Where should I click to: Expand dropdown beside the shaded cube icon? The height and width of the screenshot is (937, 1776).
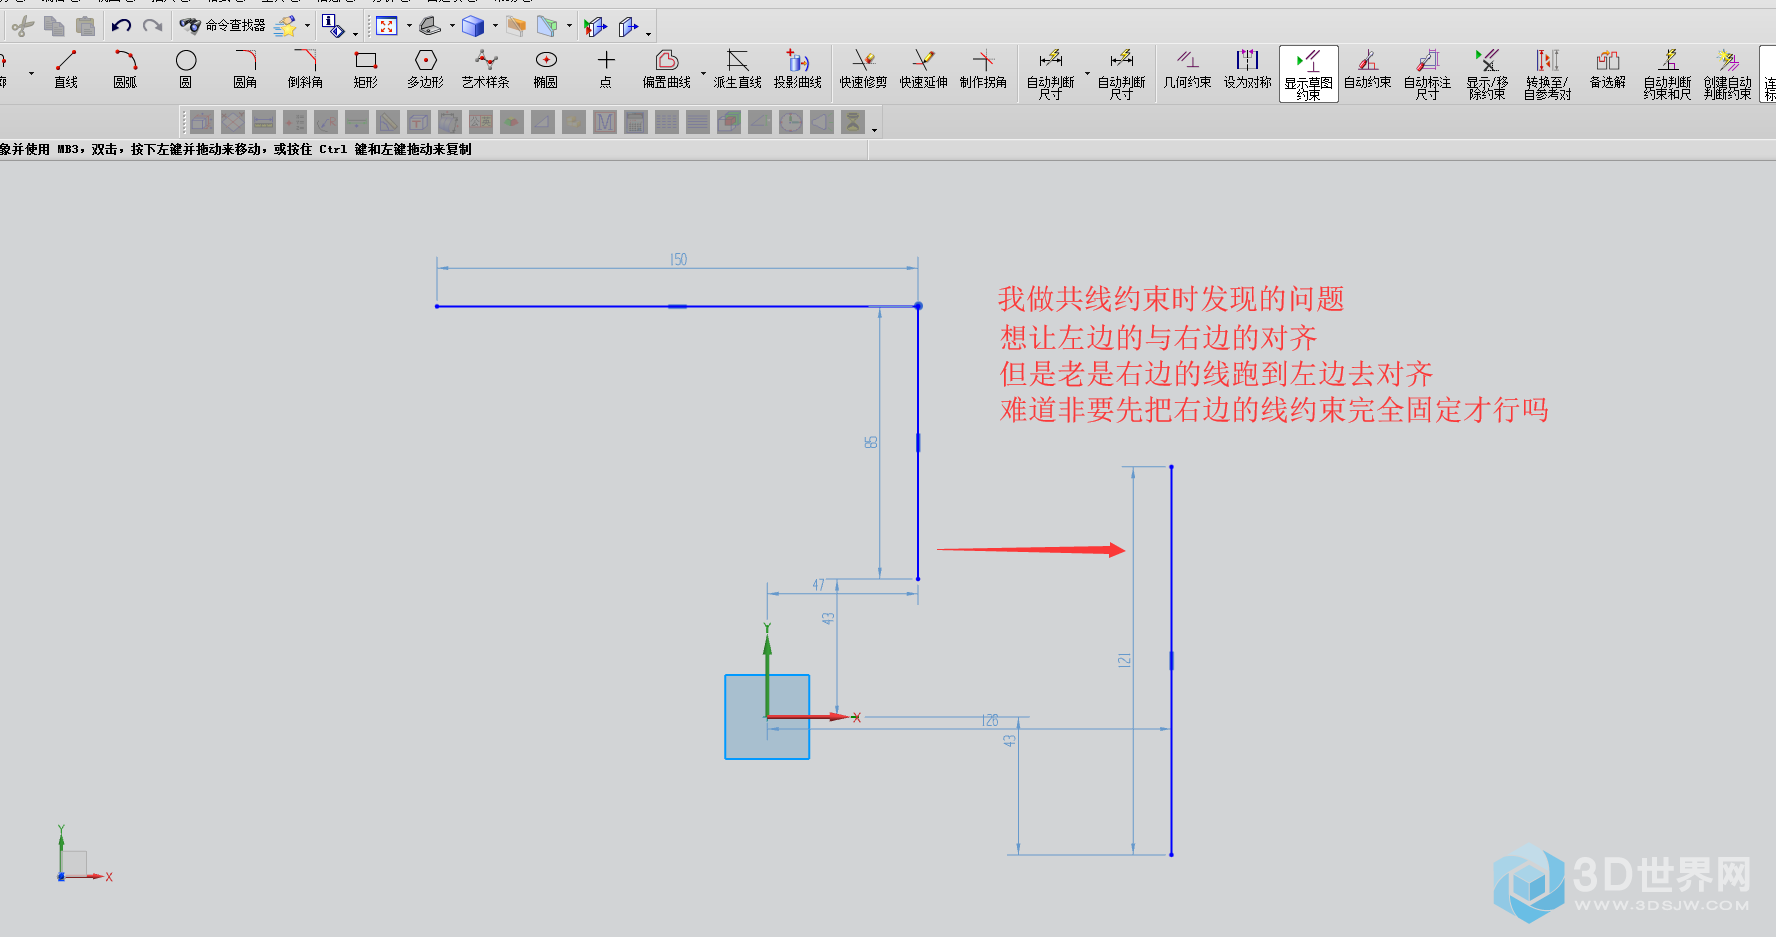(x=495, y=26)
